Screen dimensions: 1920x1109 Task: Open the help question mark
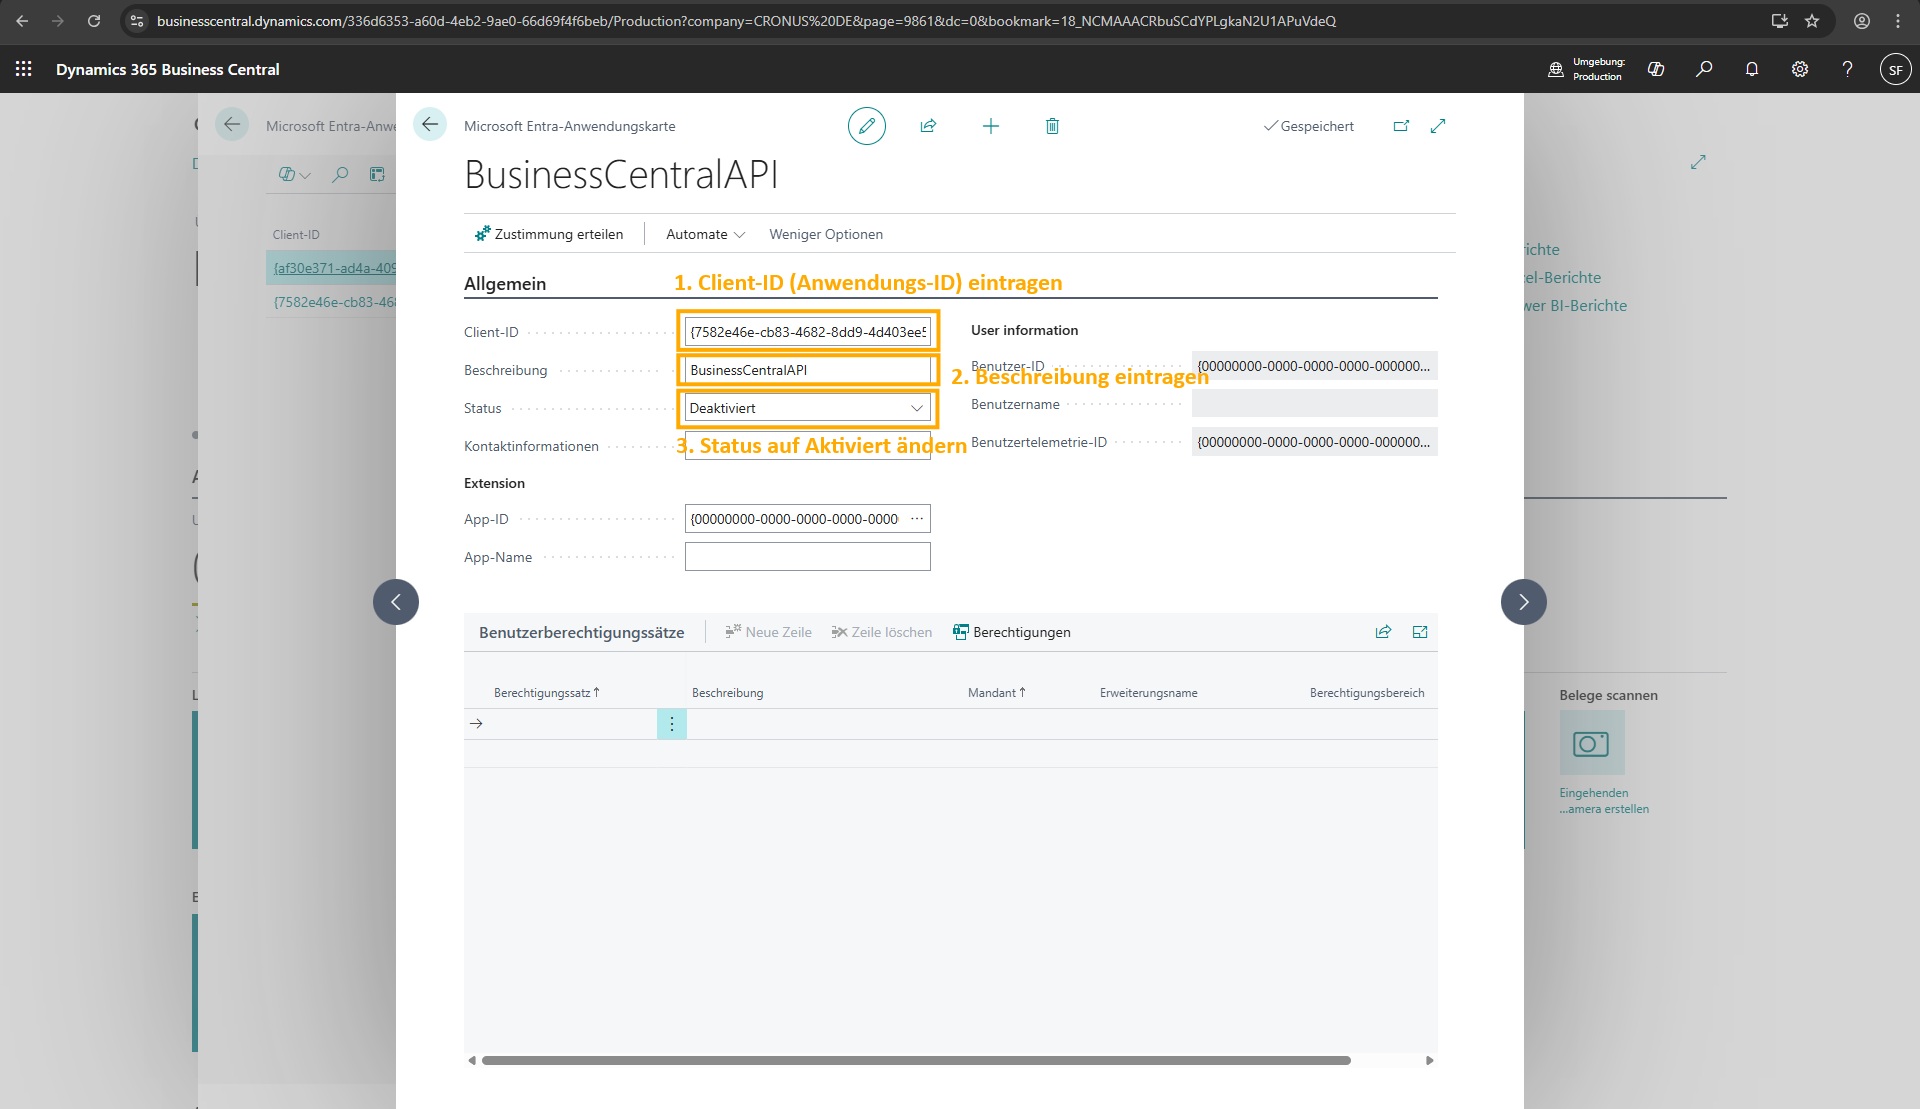coord(1847,69)
